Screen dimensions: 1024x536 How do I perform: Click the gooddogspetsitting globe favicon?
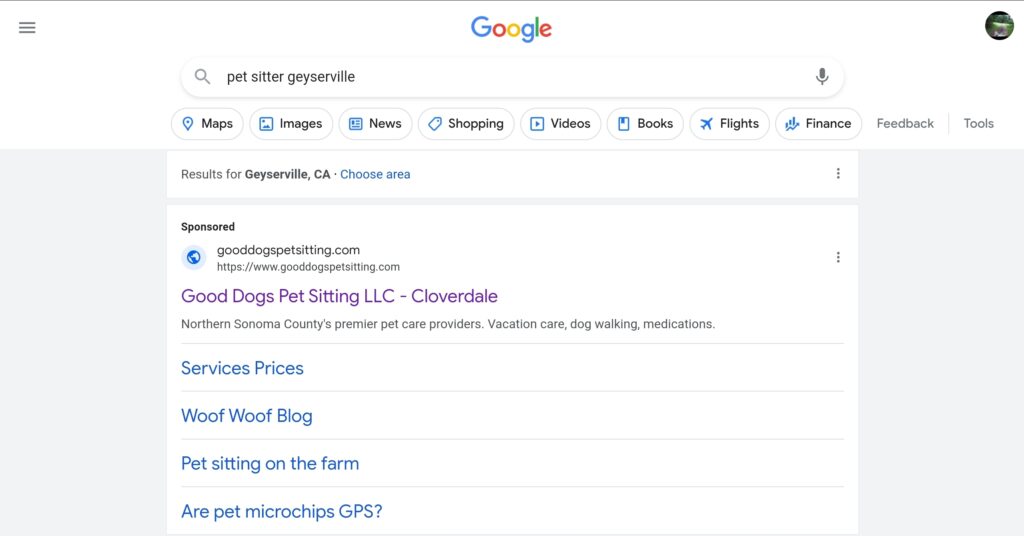pyautogui.click(x=193, y=257)
